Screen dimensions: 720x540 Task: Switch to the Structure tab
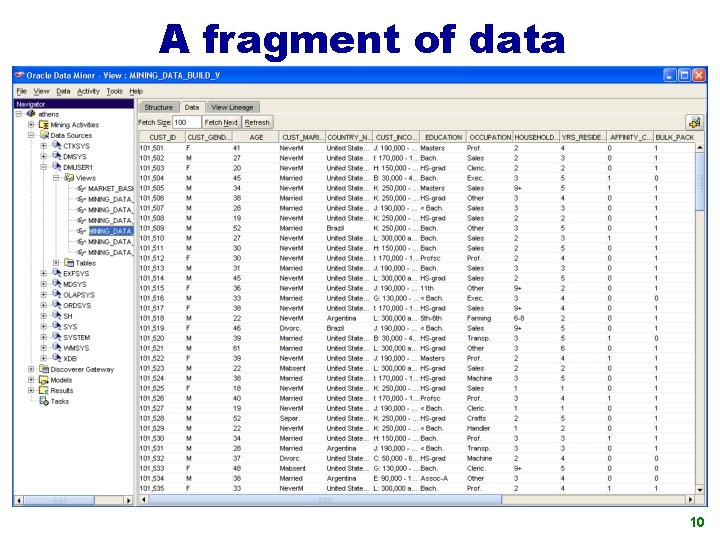pos(158,107)
